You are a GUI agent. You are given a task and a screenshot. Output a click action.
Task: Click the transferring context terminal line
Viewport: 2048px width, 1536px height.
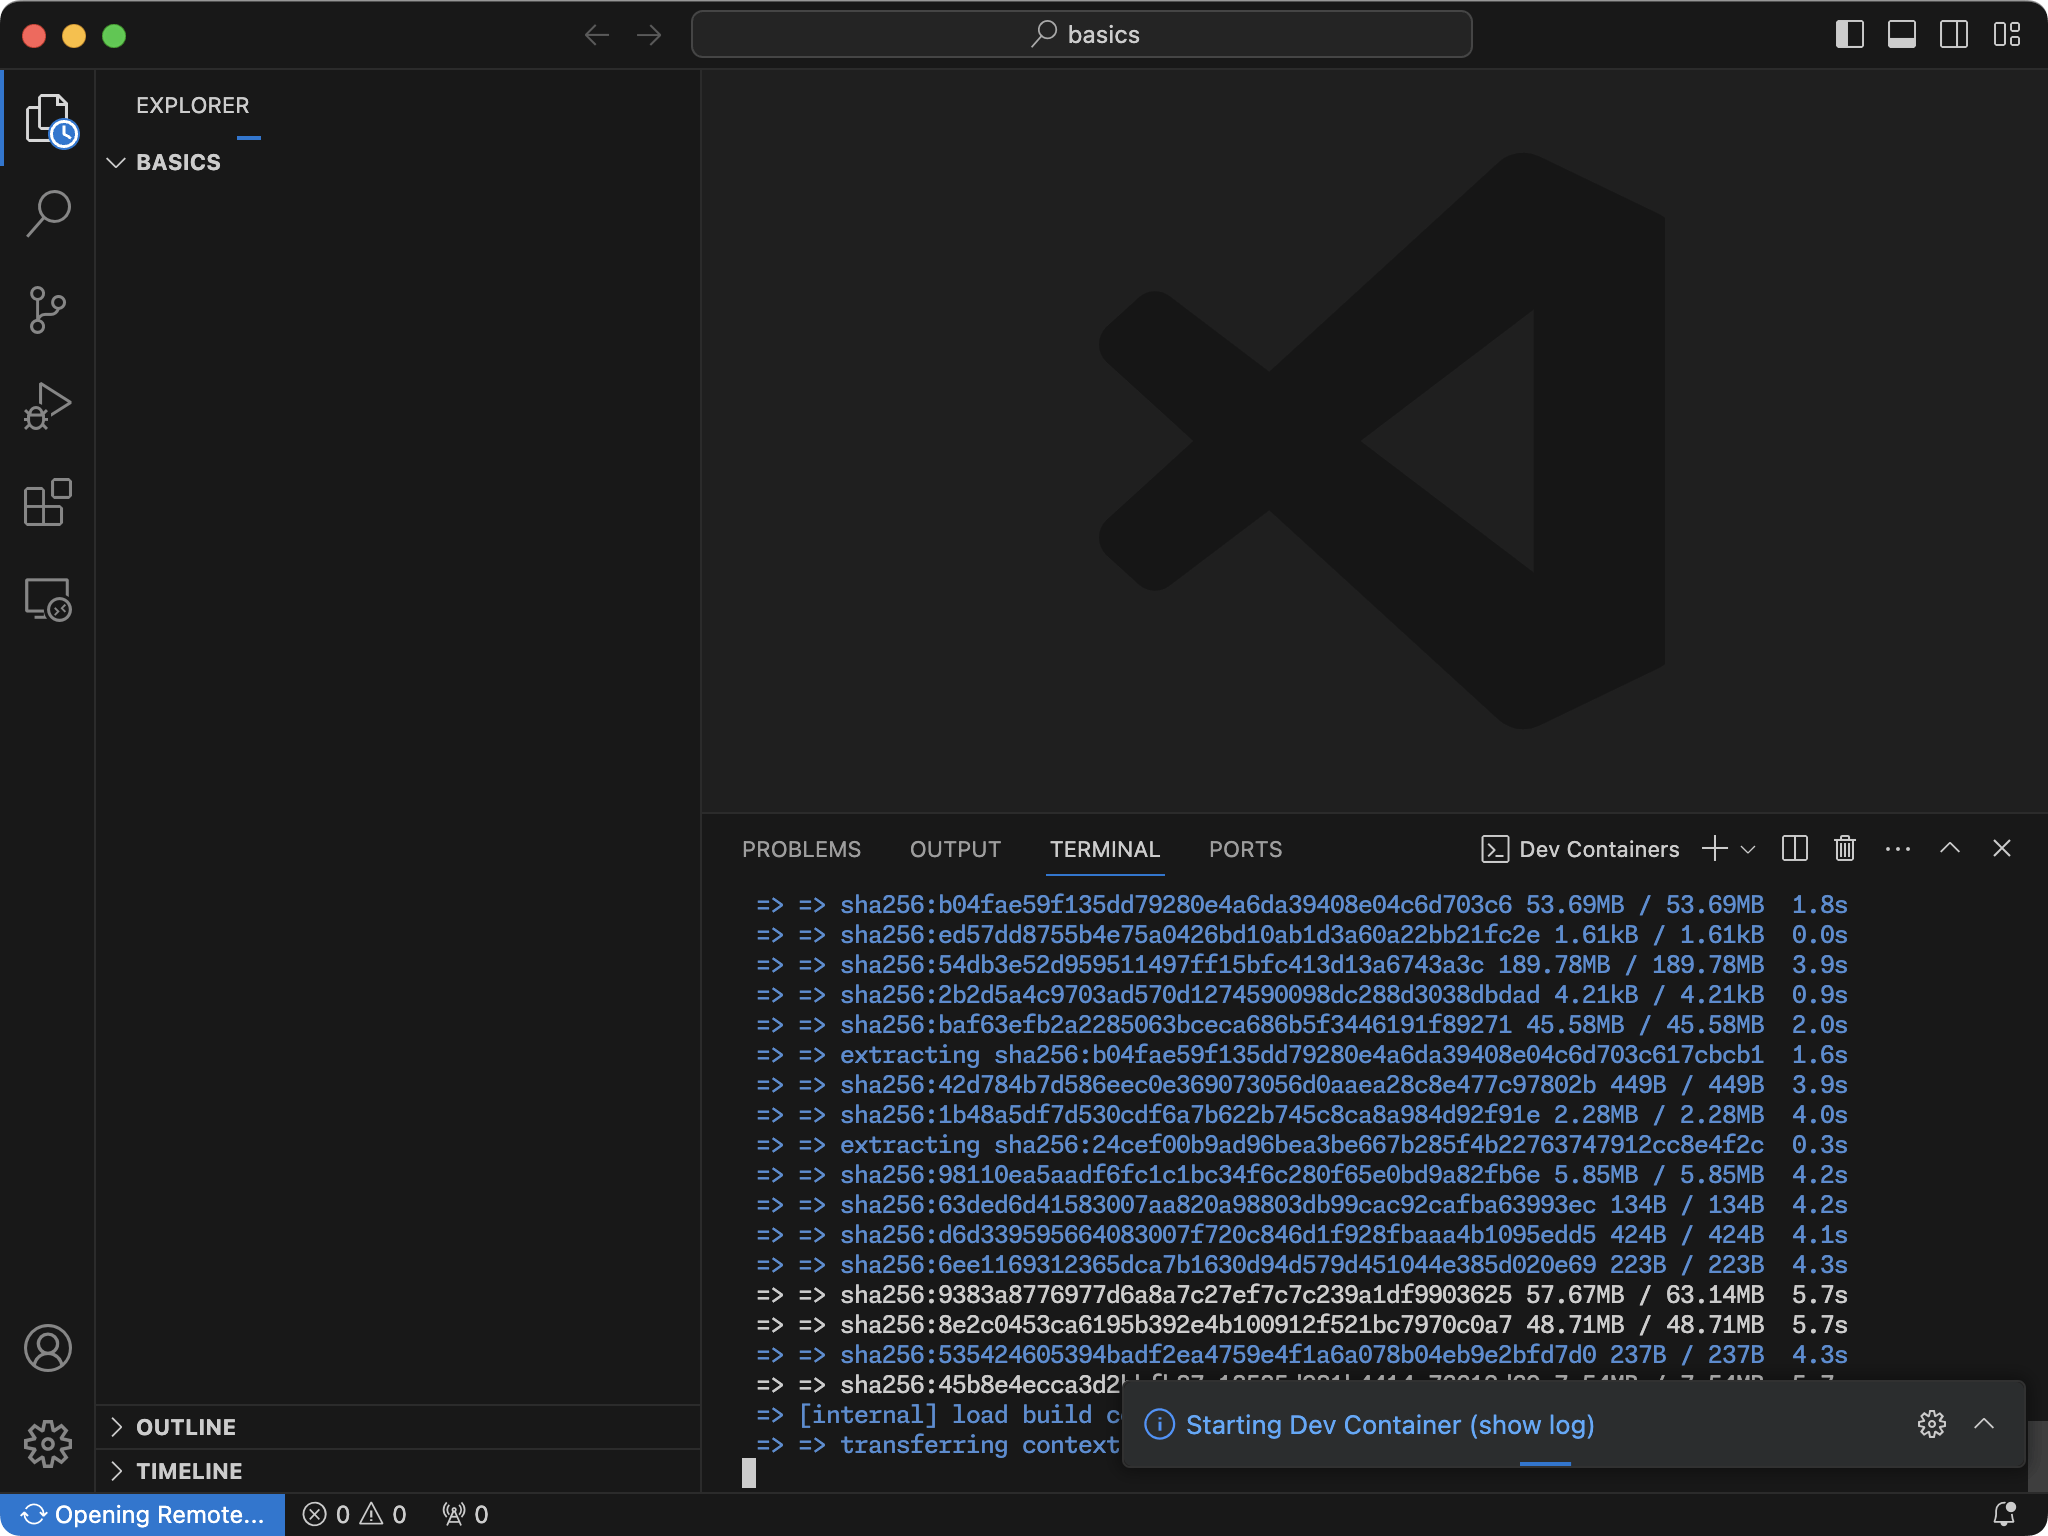[938, 1445]
